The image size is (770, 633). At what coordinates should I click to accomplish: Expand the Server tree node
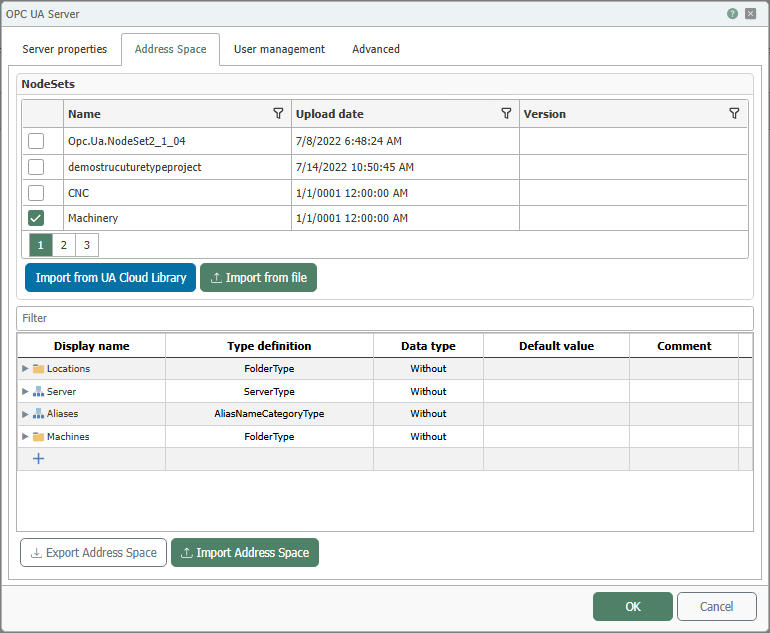[x=25, y=391]
